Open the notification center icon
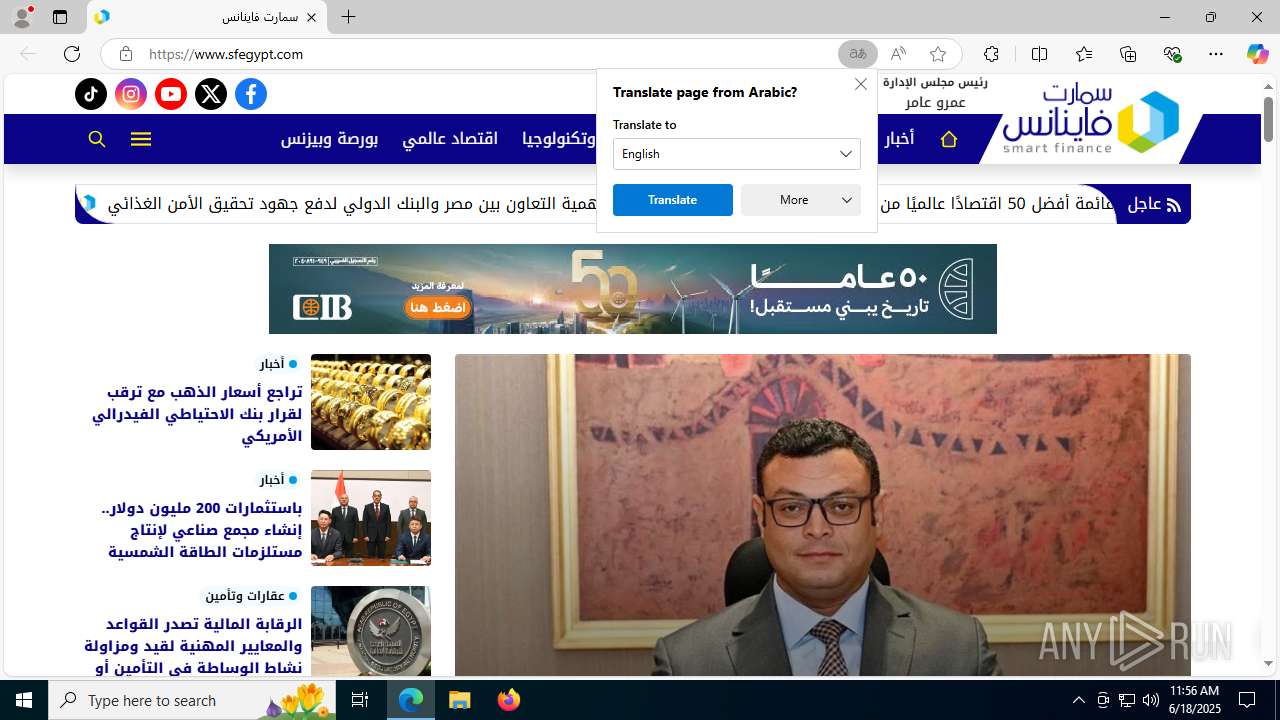1280x720 pixels. click(1247, 700)
